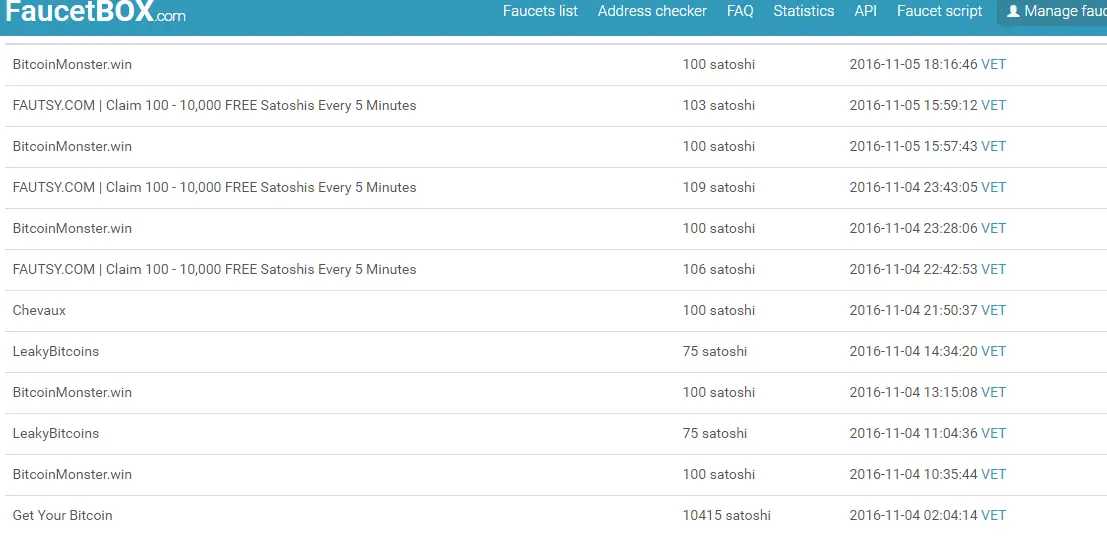Viewport: 1107px width, 556px height.
Task: Click 100 satoshi amount in Chevaux row
Action: click(x=719, y=310)
